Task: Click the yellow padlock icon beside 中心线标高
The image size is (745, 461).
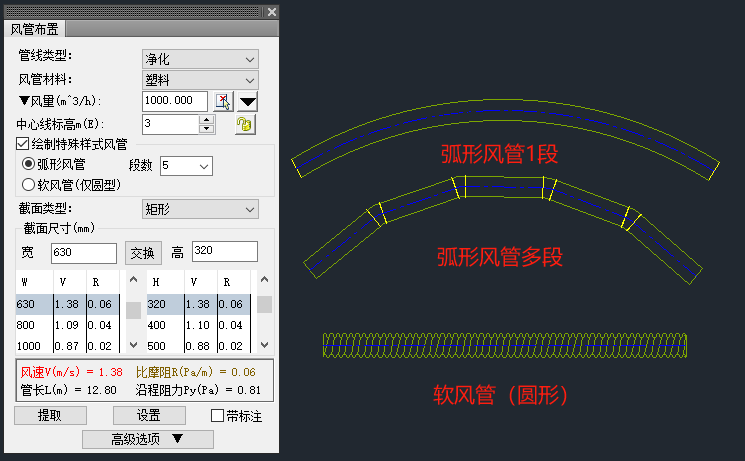Action: [243, 124]
